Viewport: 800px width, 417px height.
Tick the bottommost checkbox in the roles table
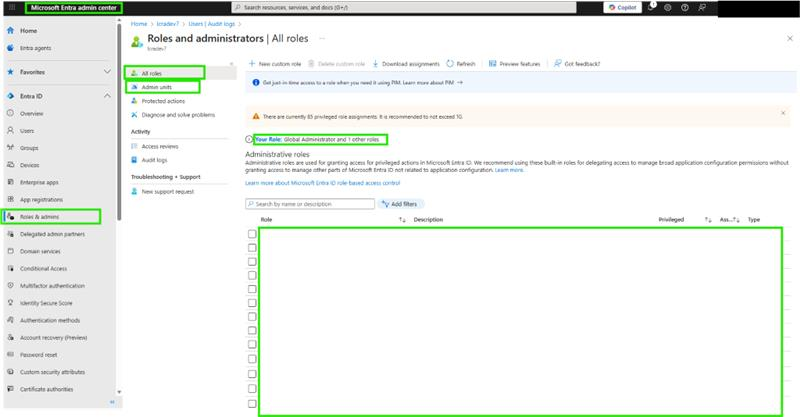pos(252,404)
